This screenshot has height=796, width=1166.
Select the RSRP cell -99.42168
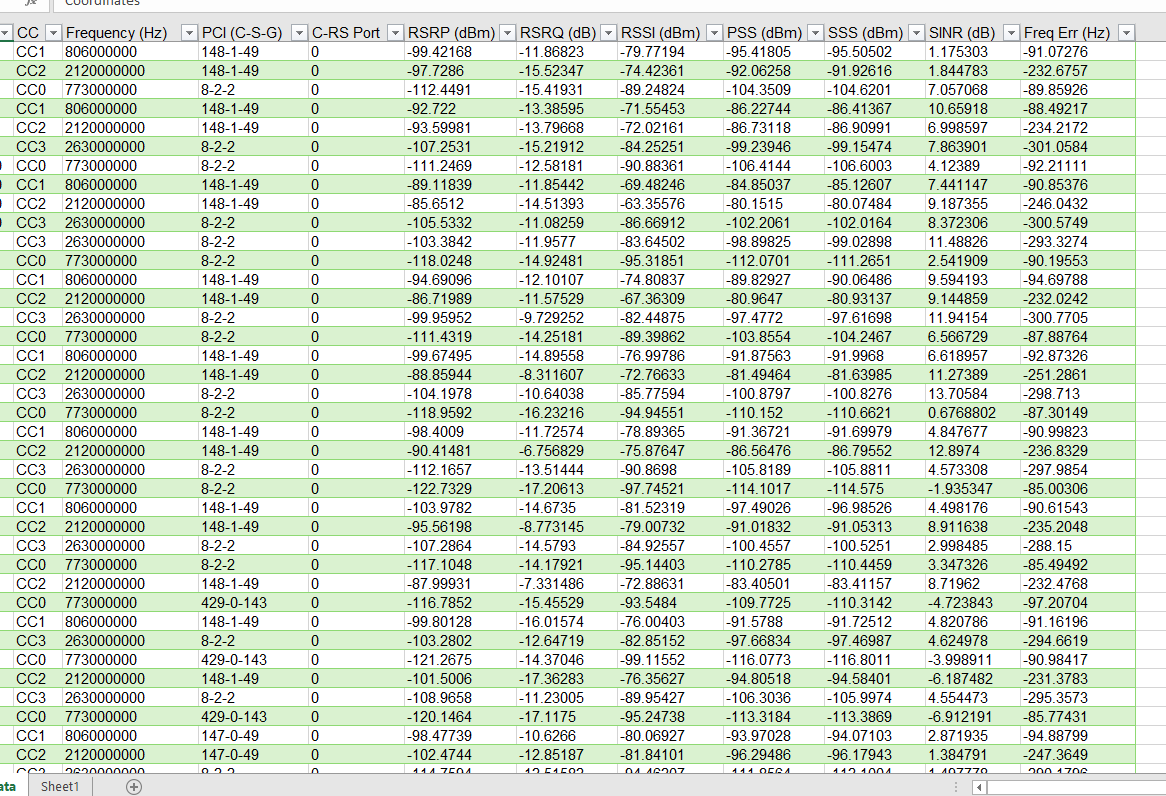[x=460, y=52]
